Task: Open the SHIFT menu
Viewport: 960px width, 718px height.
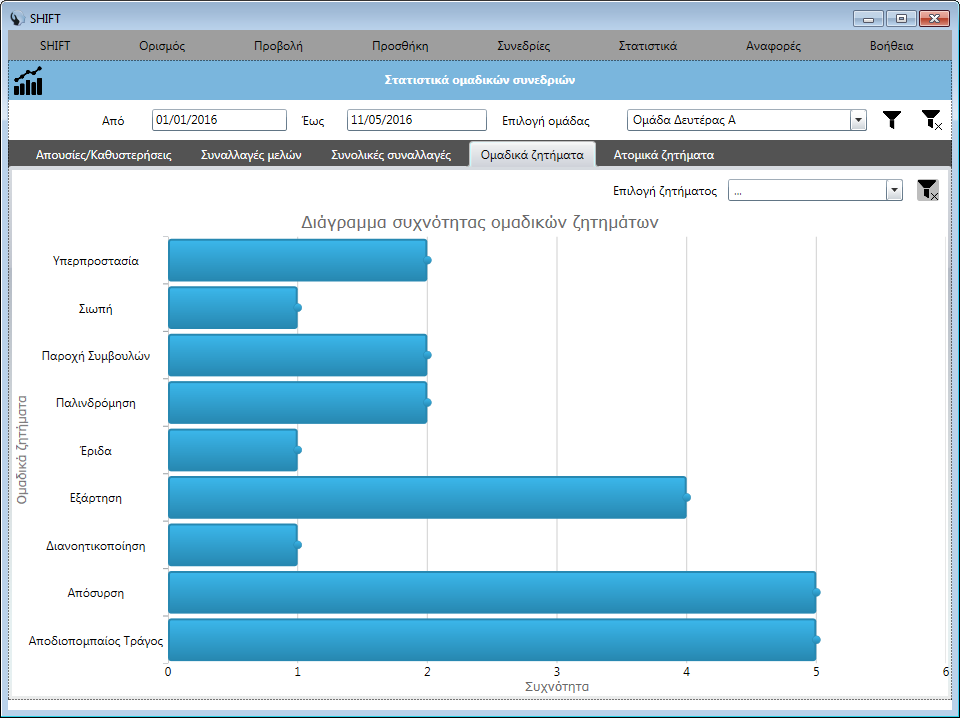Action: pyautogui.click(x=55, y=46)
